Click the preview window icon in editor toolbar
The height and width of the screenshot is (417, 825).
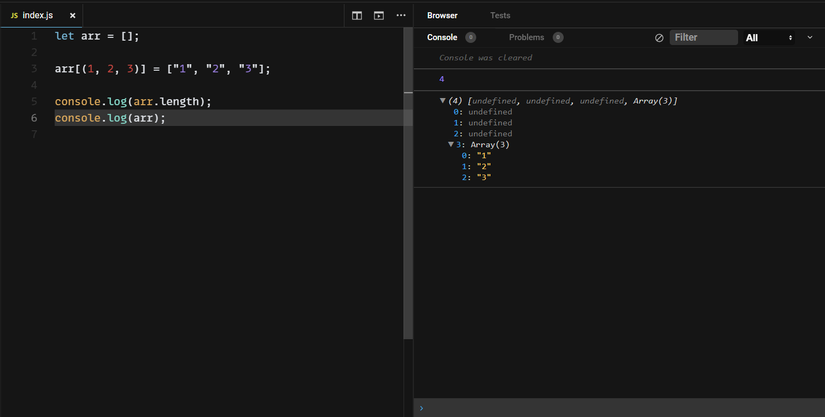379,16
